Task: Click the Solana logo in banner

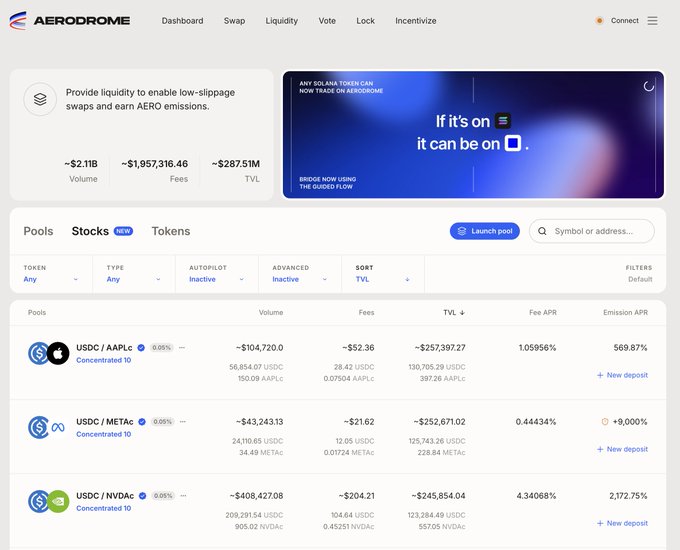Action: coord(503,121)
